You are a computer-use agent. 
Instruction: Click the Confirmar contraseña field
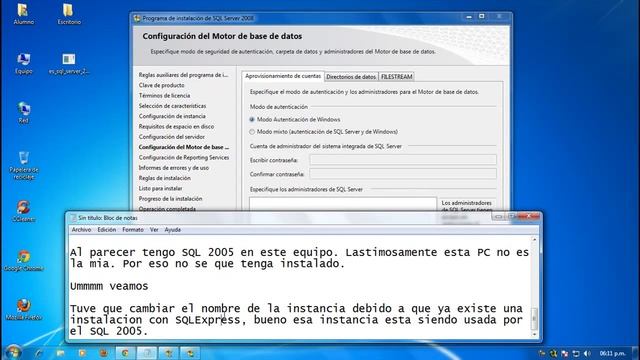(x=403, y=174)
